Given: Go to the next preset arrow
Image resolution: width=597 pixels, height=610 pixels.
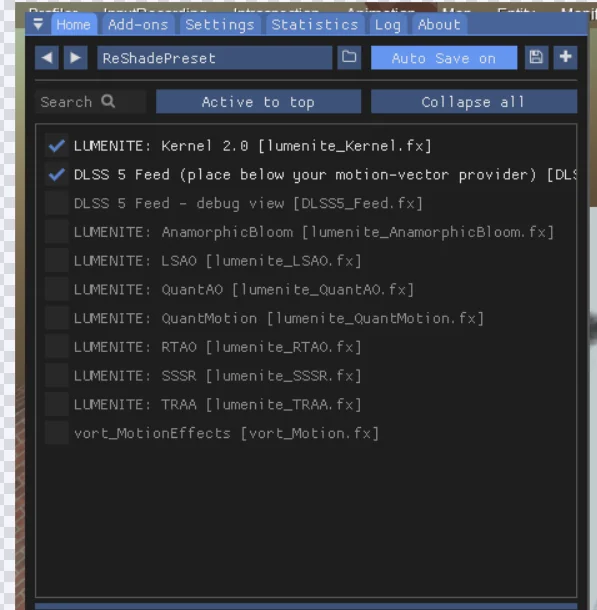Looking at the screenshot, I should tap(75, 58).
